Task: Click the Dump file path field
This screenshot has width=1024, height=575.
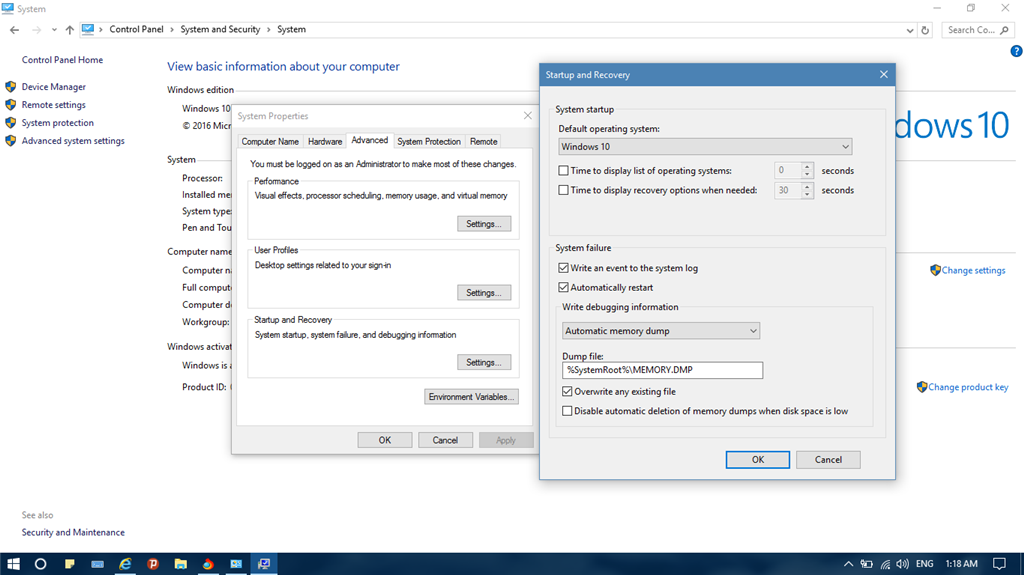Action: [662, 370]
